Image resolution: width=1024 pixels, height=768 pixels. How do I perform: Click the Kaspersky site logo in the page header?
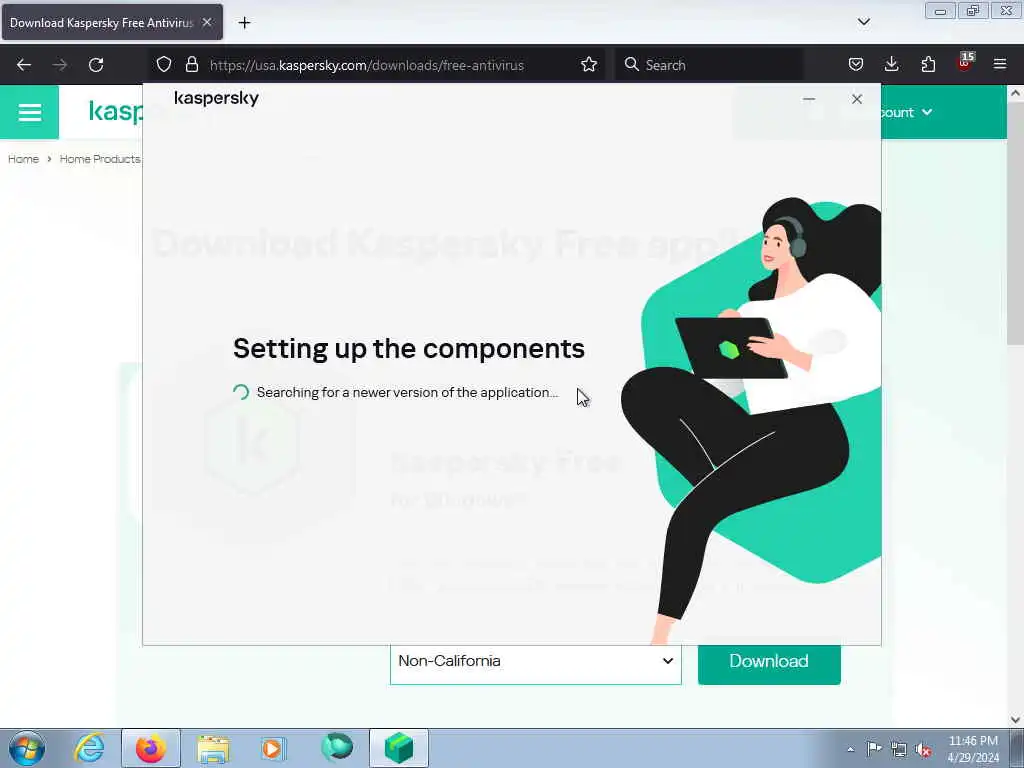pos(116,112)
